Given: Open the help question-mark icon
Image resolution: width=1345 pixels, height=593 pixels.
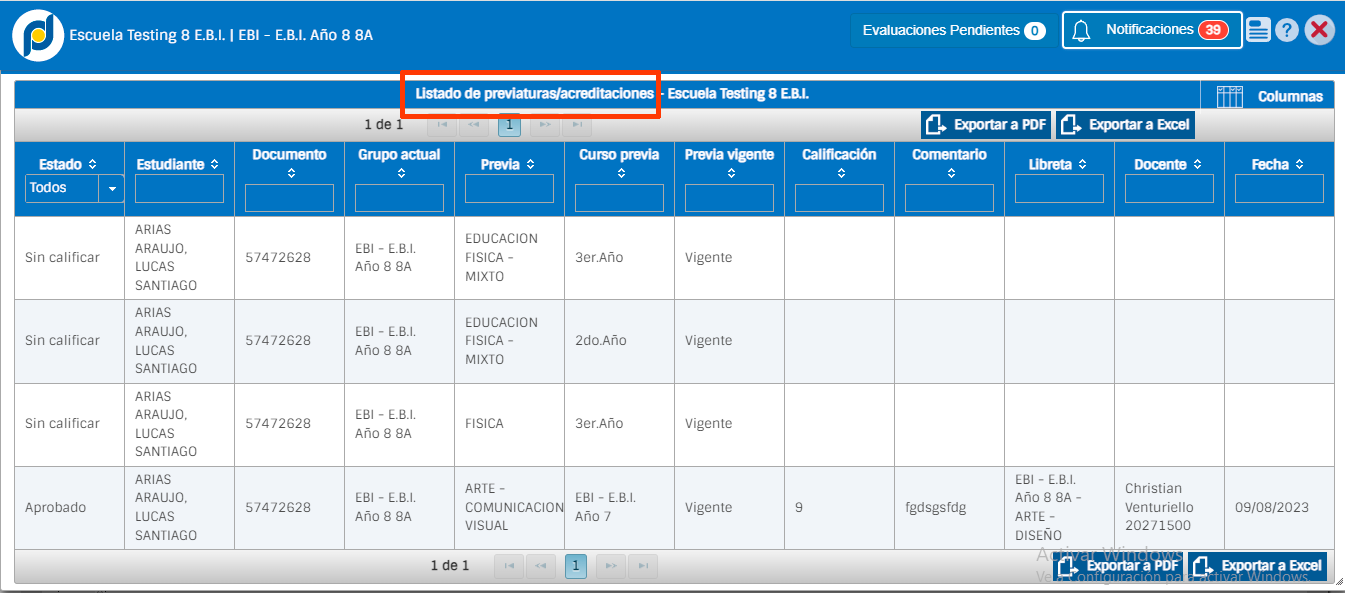Looking at the screenshot, I should [1287, 30].
